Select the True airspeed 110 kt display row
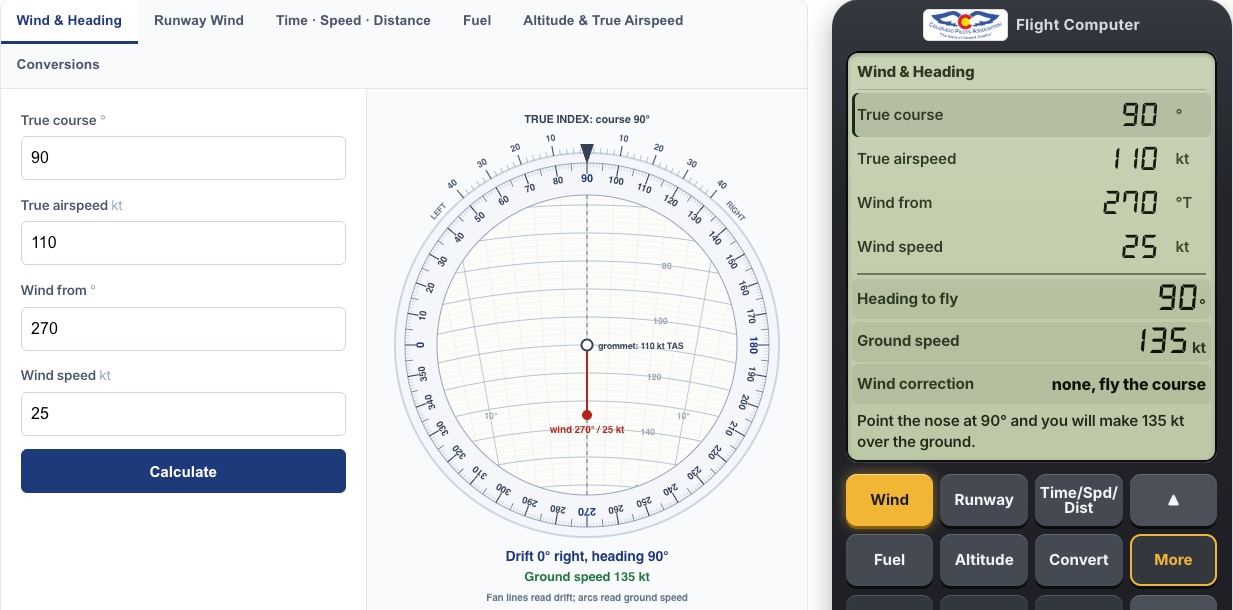1233x610 pixels. coord(1031,159)
